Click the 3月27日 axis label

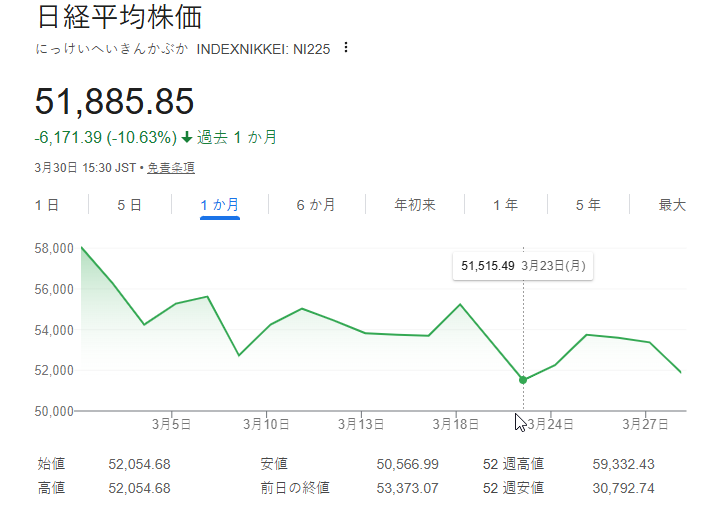point(646,424)
